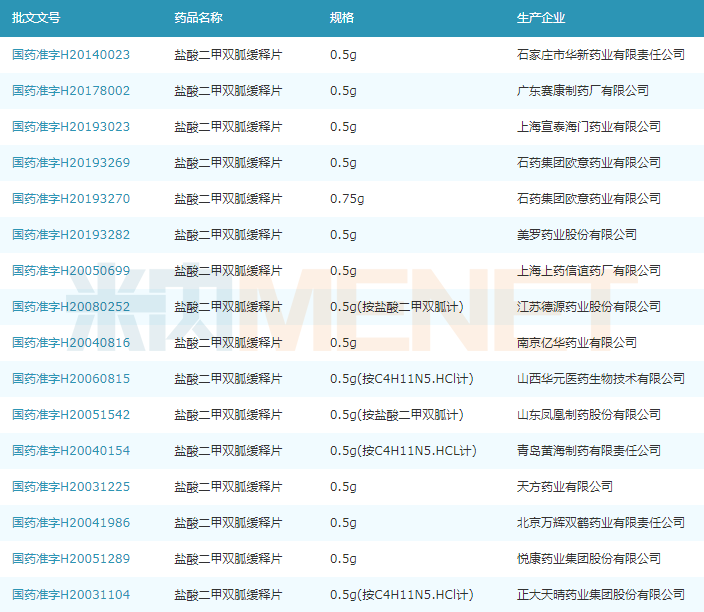The width and height of the screenshot is (704, 612).
Task: Open approval number 国药准字H20041986
Action: 71,523
